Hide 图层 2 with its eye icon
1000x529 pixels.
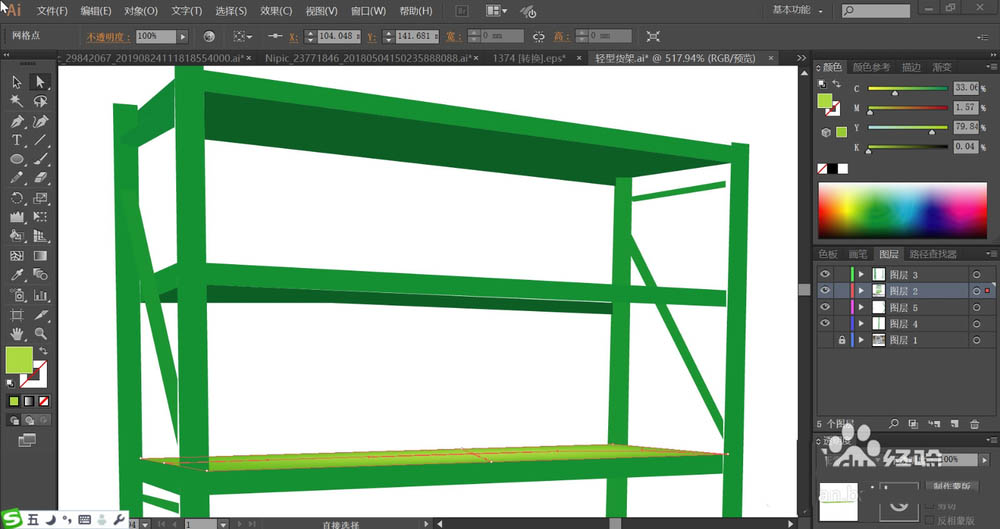pyautogui.click(x=825, y=291)
